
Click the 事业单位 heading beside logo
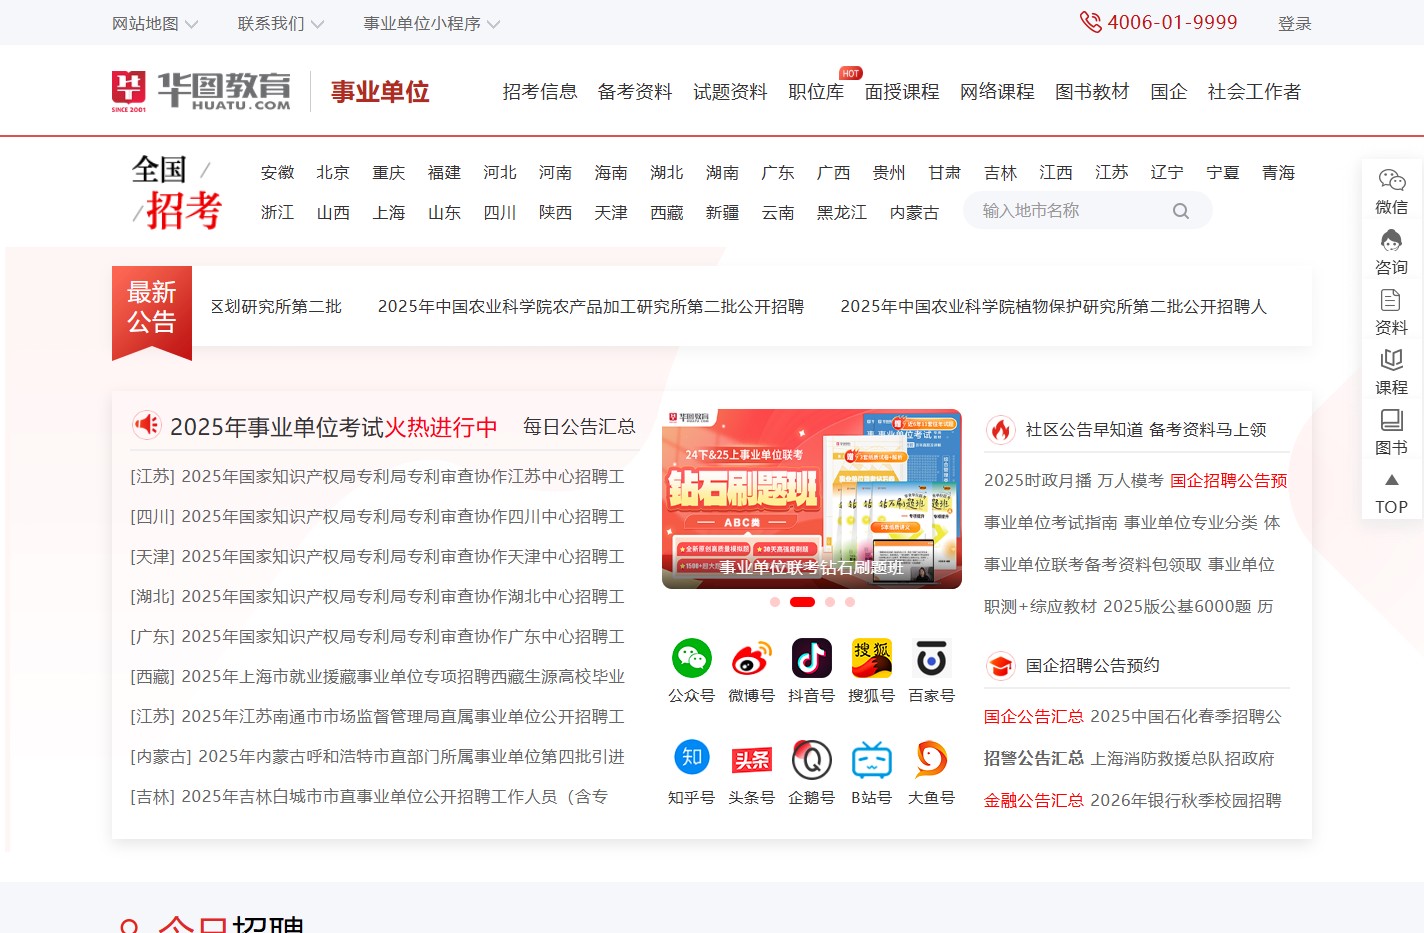click(x=380, y=92)
